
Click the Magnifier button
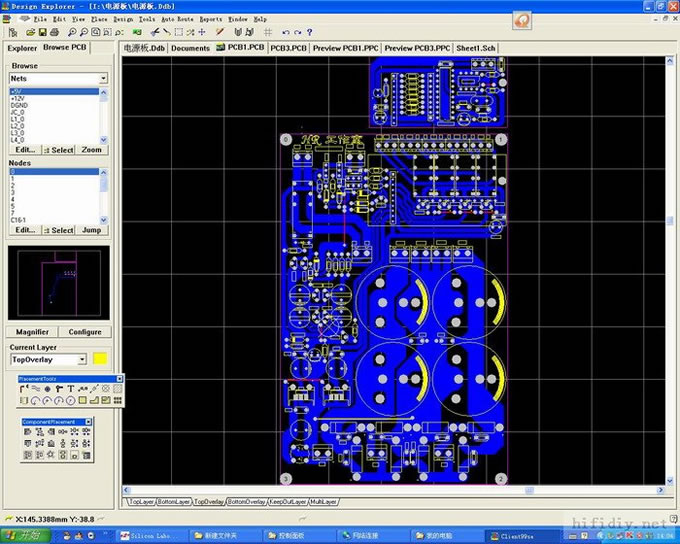click(32, 332)
